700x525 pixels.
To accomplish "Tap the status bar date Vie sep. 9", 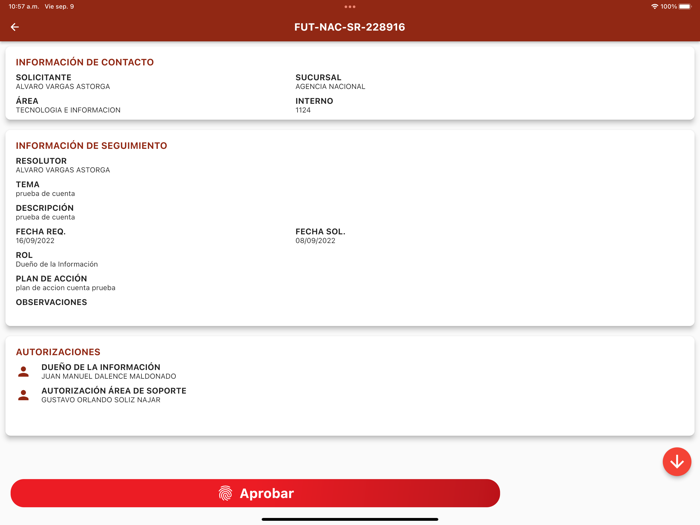I will coord(59,7).
